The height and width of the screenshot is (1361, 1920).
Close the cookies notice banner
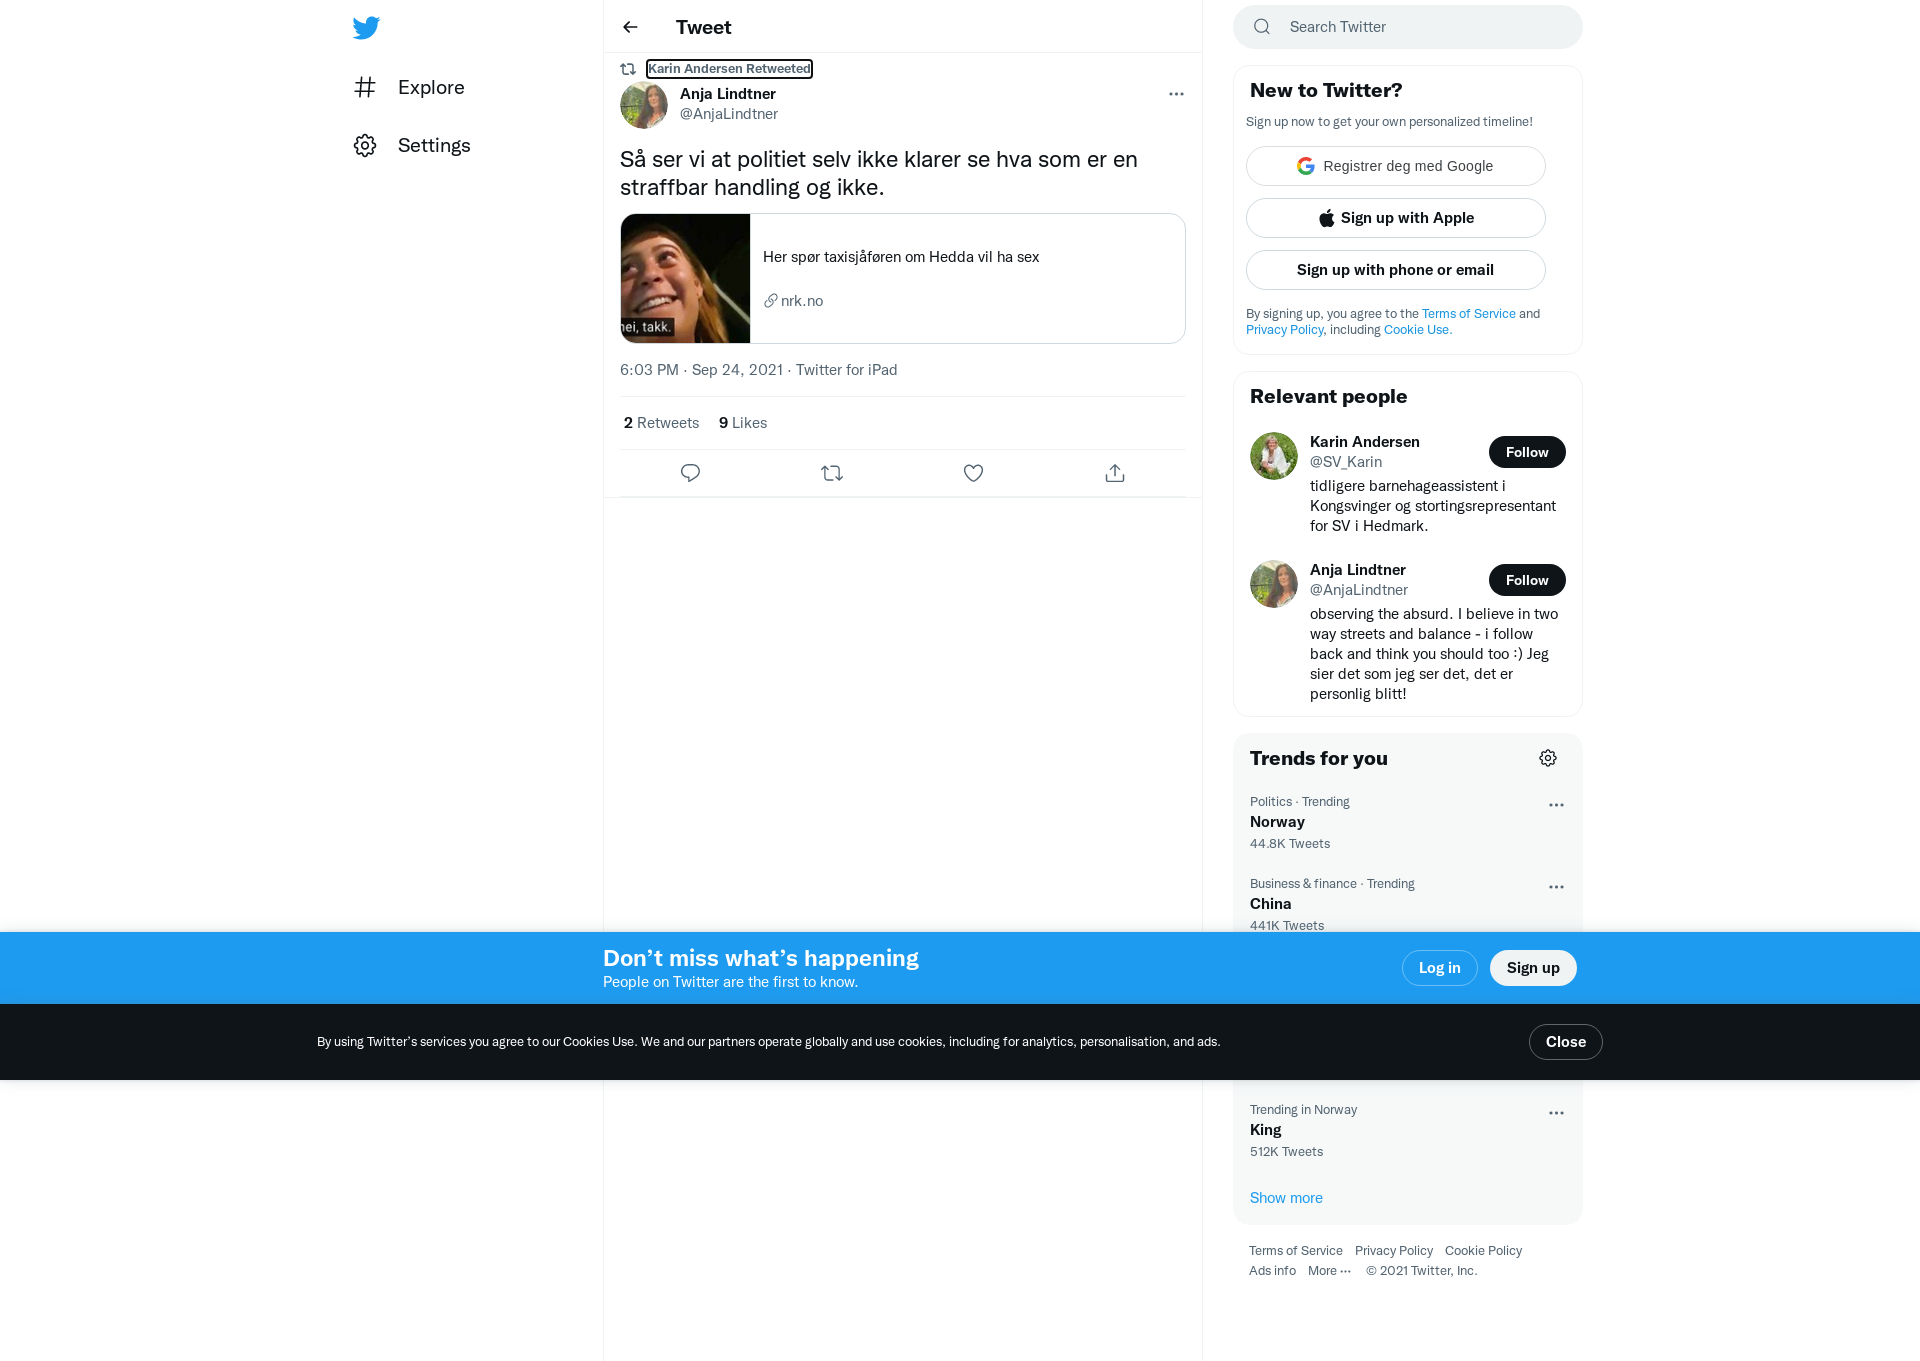1566,1042
